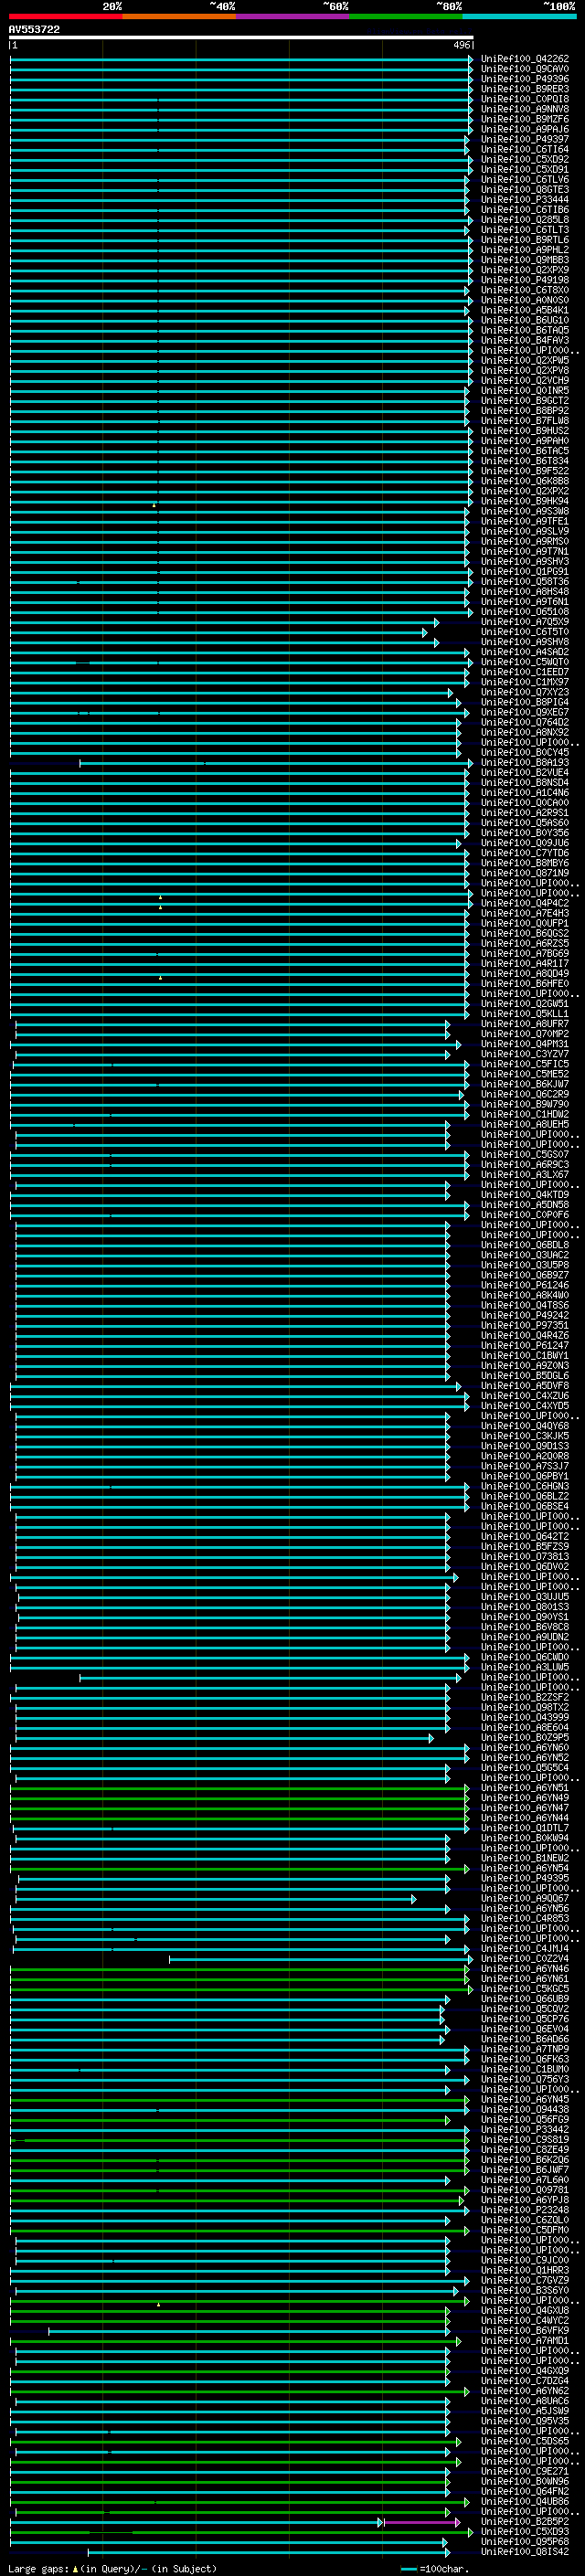This screenshot has width=585, height=2576.
Task: Choose the UniRef100_C5XD92 entry
Action: pos(524,159)
